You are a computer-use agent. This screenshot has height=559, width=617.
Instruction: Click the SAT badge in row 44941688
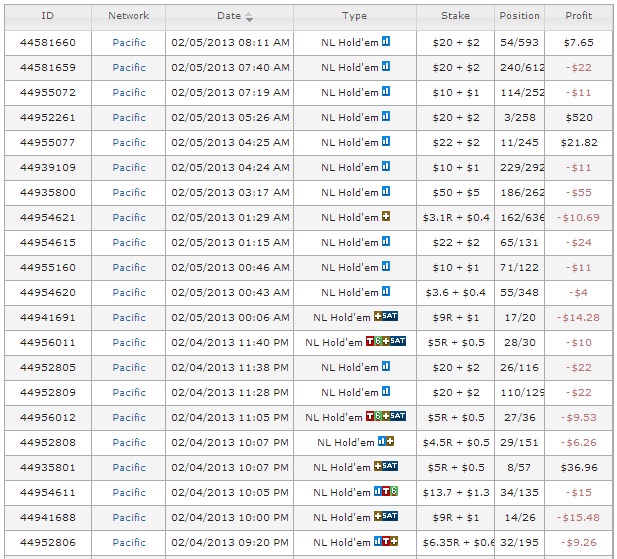(x=390, y=516)
